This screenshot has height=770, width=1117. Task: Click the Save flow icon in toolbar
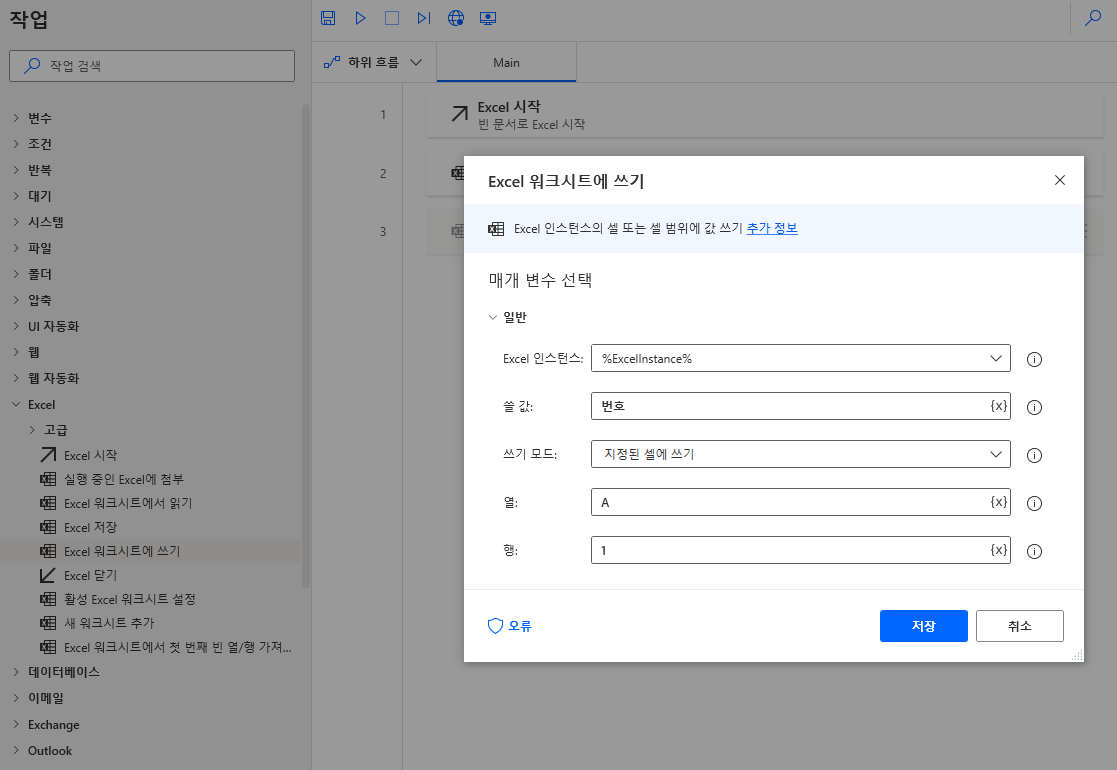point(328,18)
